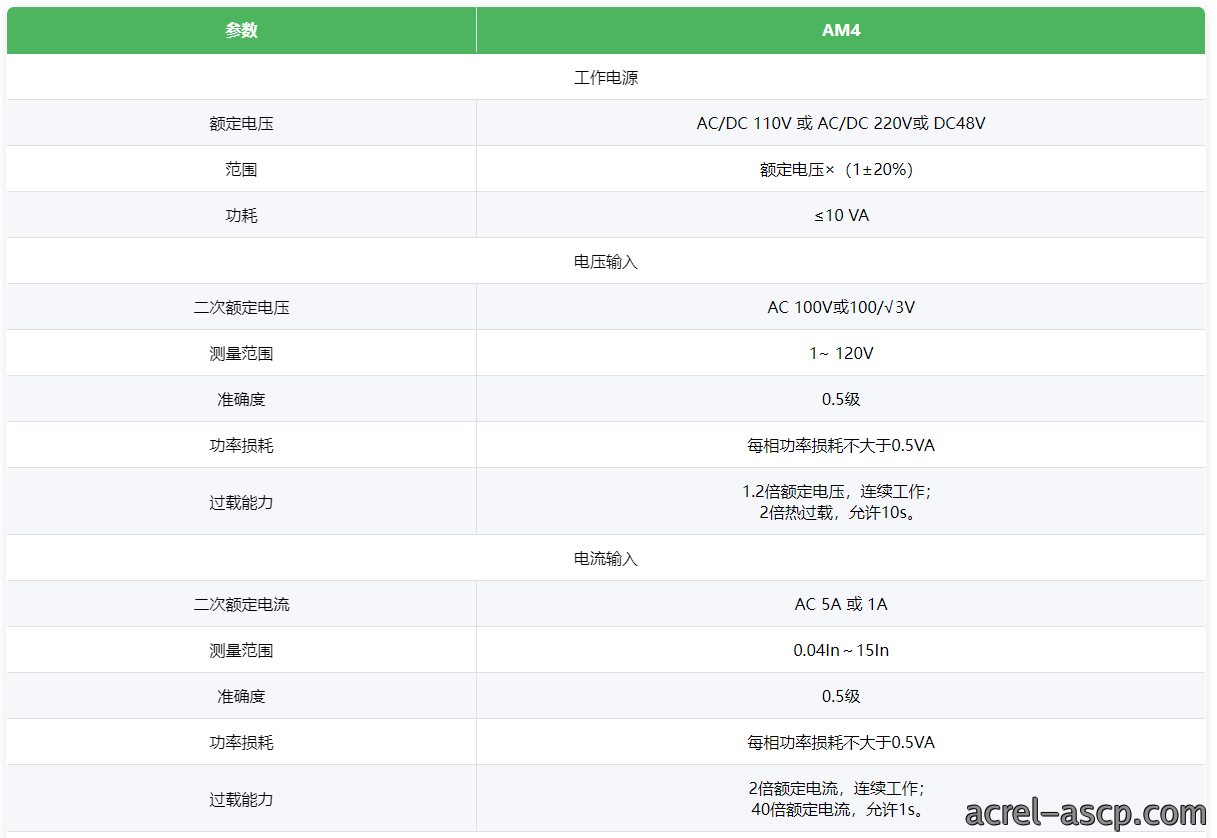Click the 额定电压 parameter label

click(241, 124)
